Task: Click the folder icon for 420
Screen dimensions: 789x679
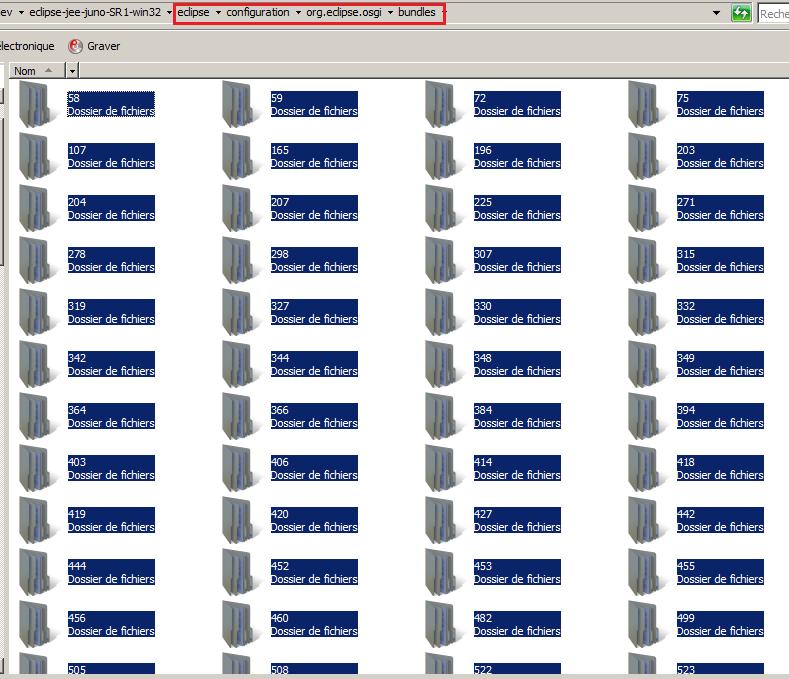Action: point(243,520)
